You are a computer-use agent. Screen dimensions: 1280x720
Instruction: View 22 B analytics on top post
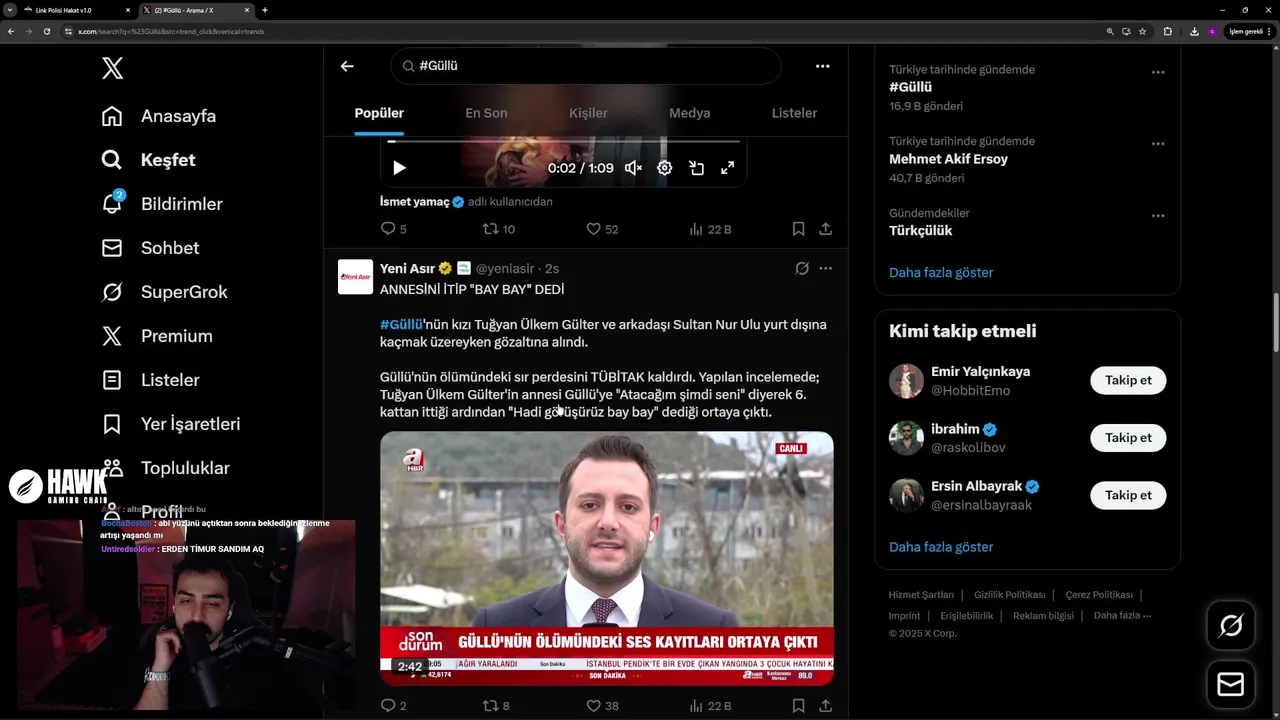[710, 229]
